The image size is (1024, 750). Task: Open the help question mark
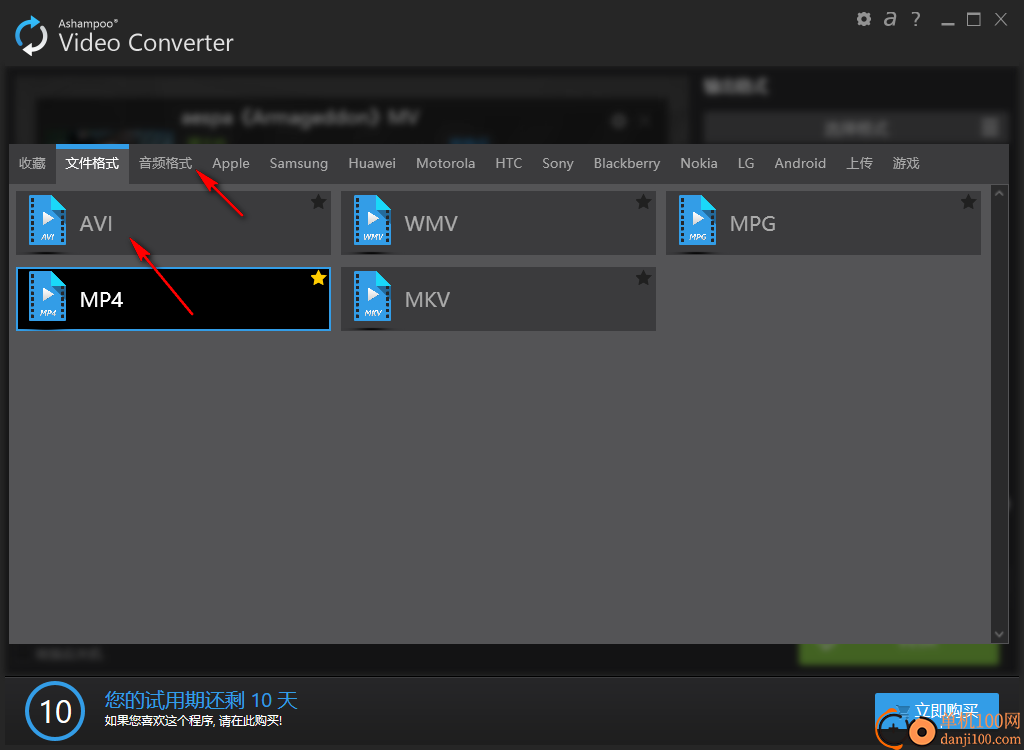[916, 19]
